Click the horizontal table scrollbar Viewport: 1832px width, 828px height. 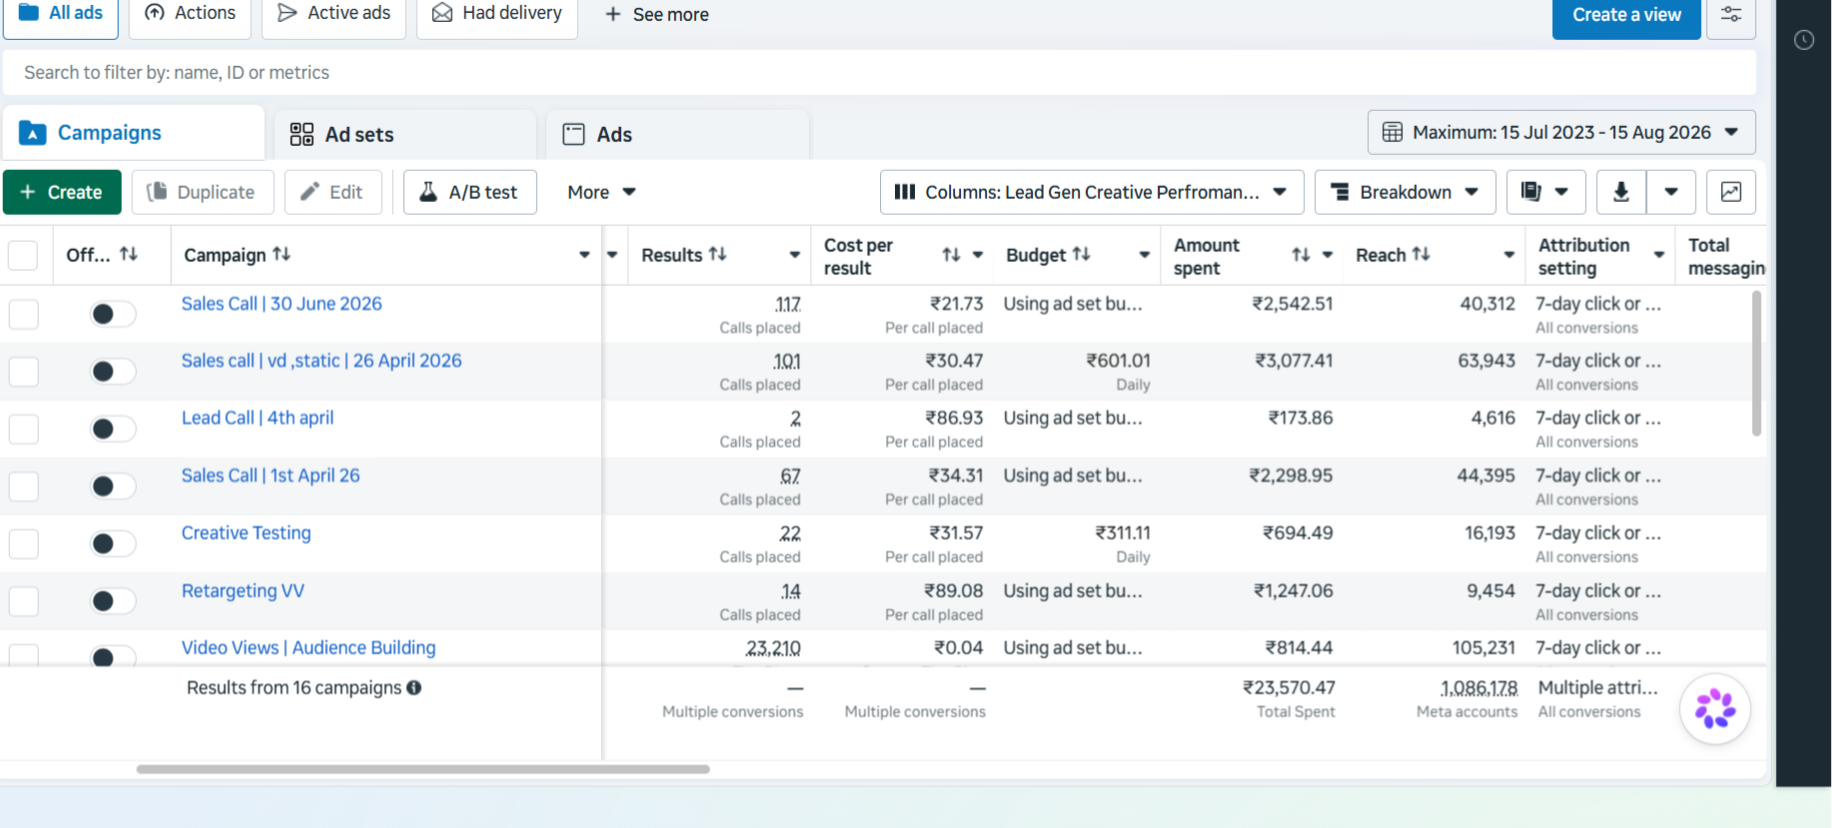(x=423, y=769)
